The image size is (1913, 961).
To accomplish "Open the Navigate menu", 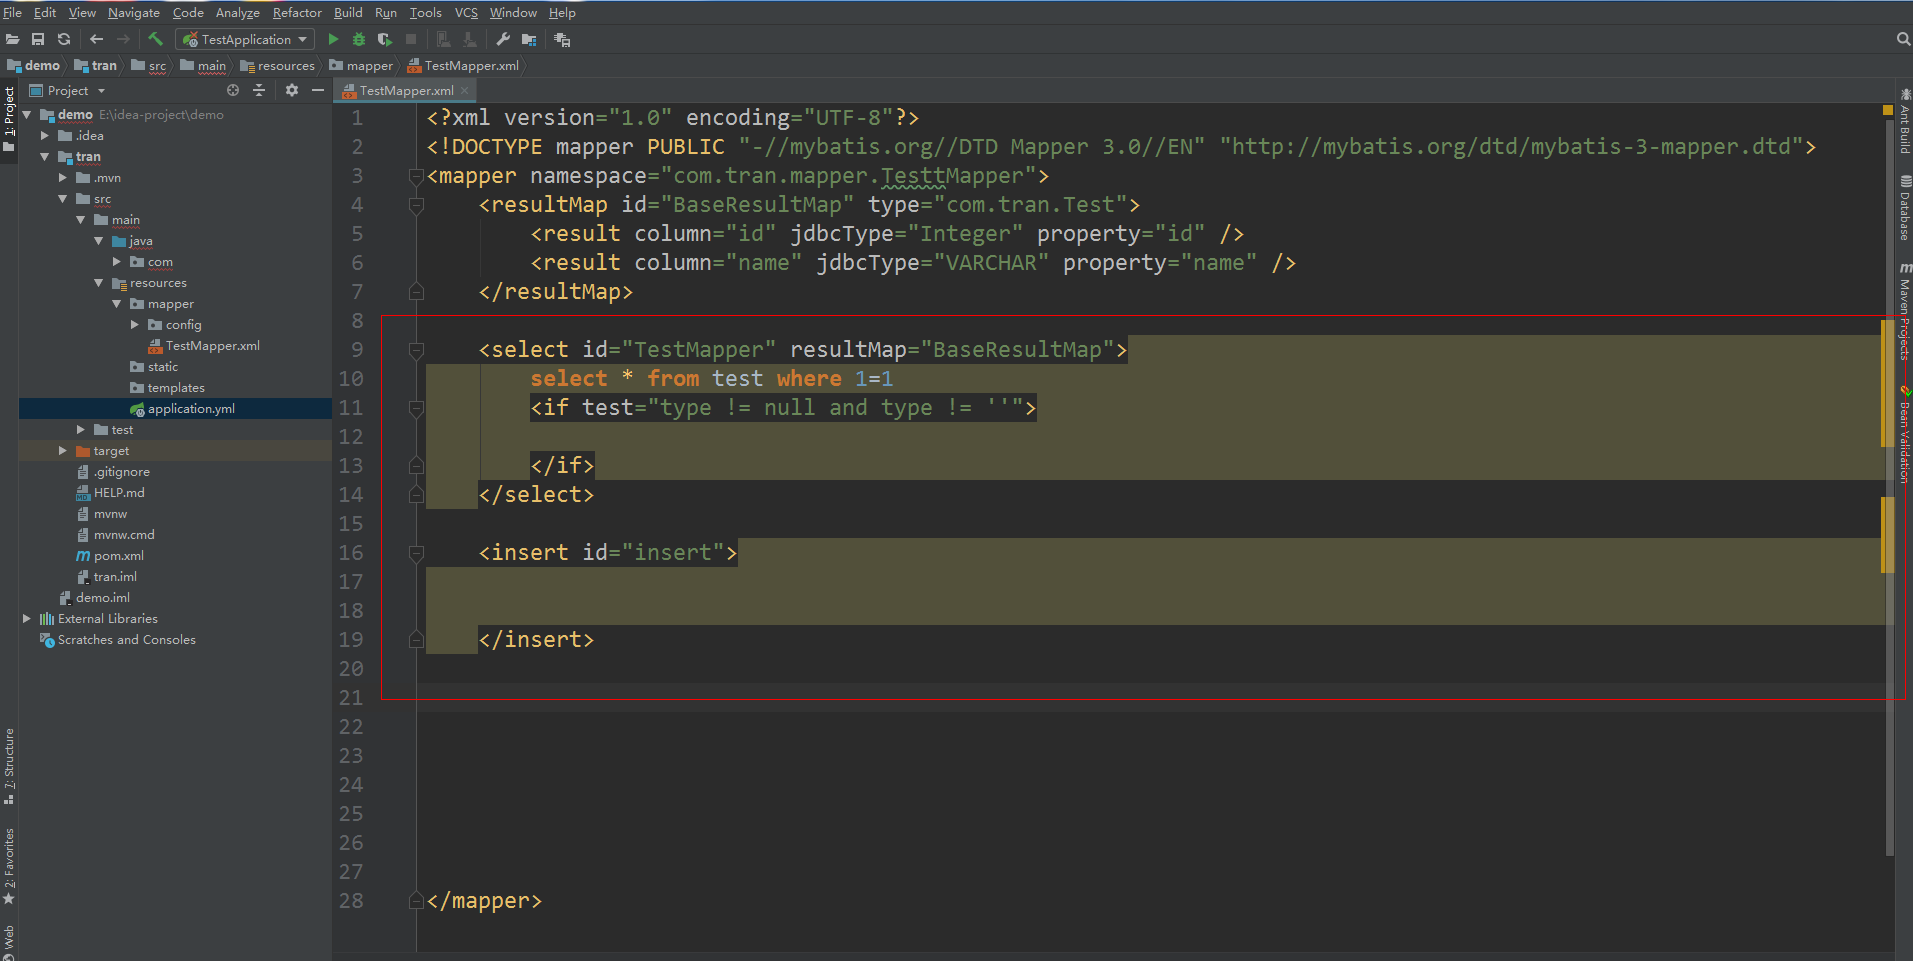I will 133,12.
